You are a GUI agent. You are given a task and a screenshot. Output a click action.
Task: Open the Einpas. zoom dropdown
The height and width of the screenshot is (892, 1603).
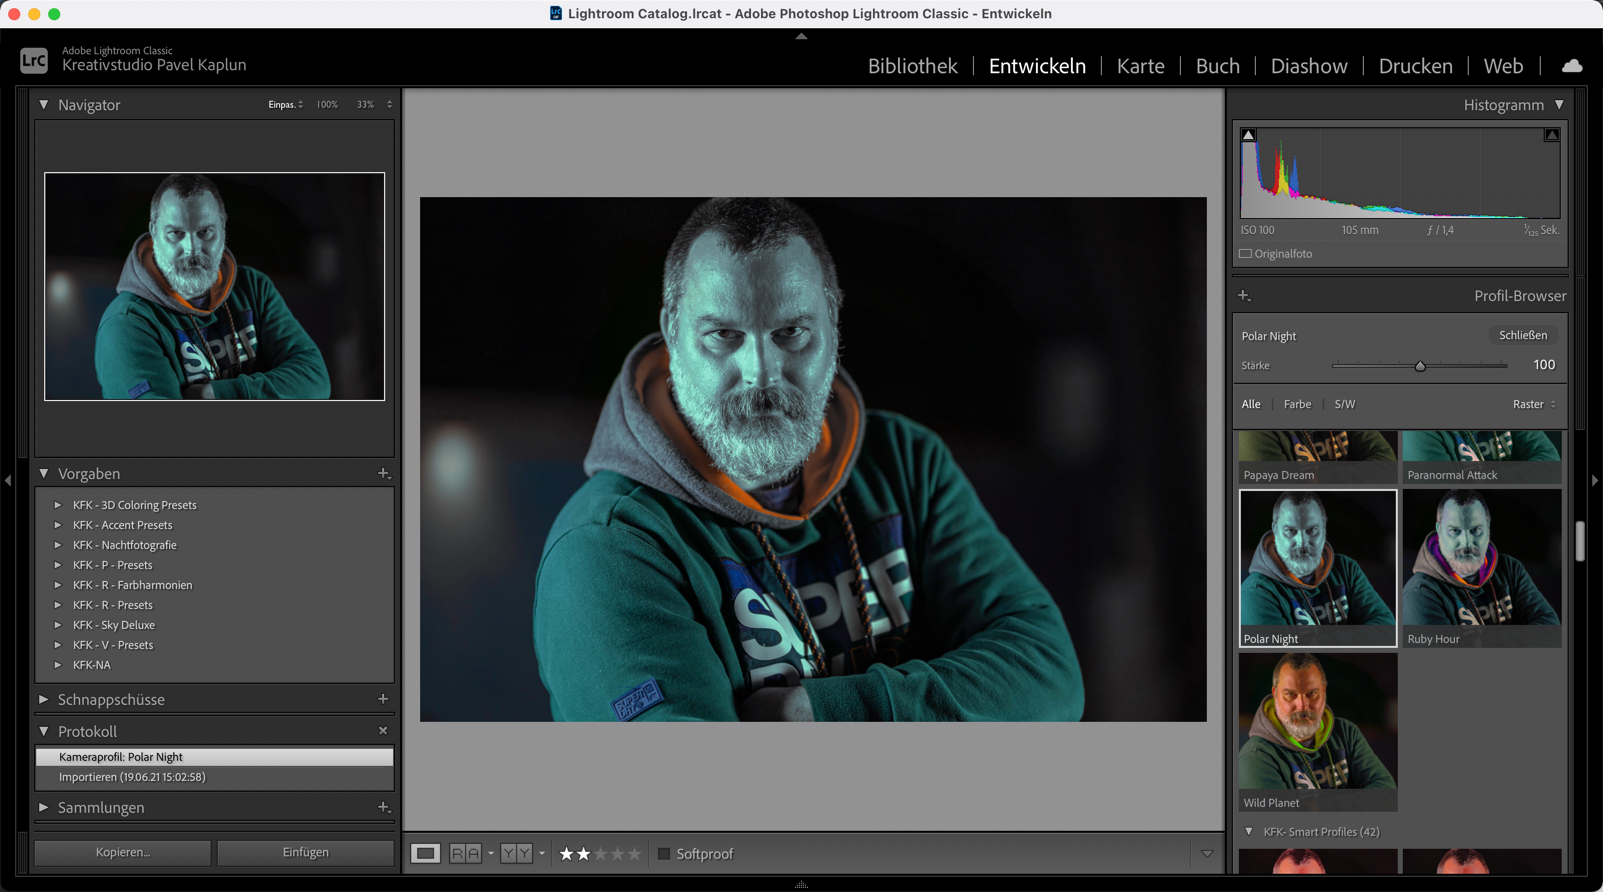coord(286,104)
